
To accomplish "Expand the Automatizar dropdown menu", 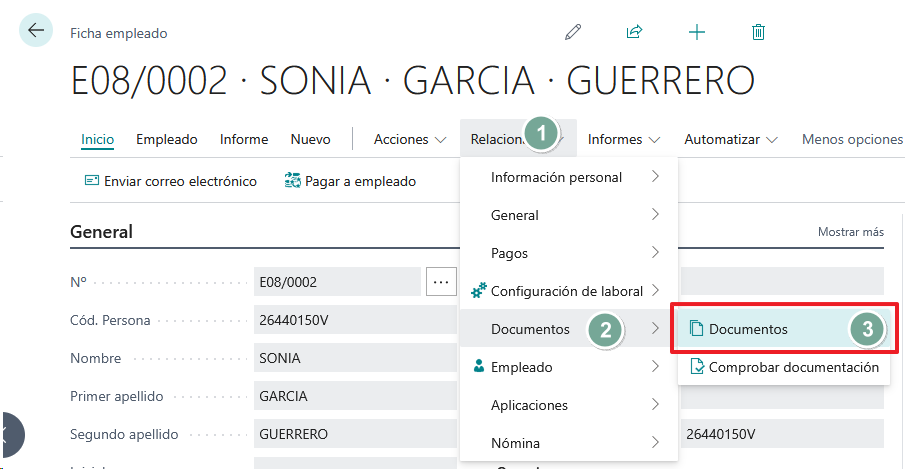I will 731,139.
